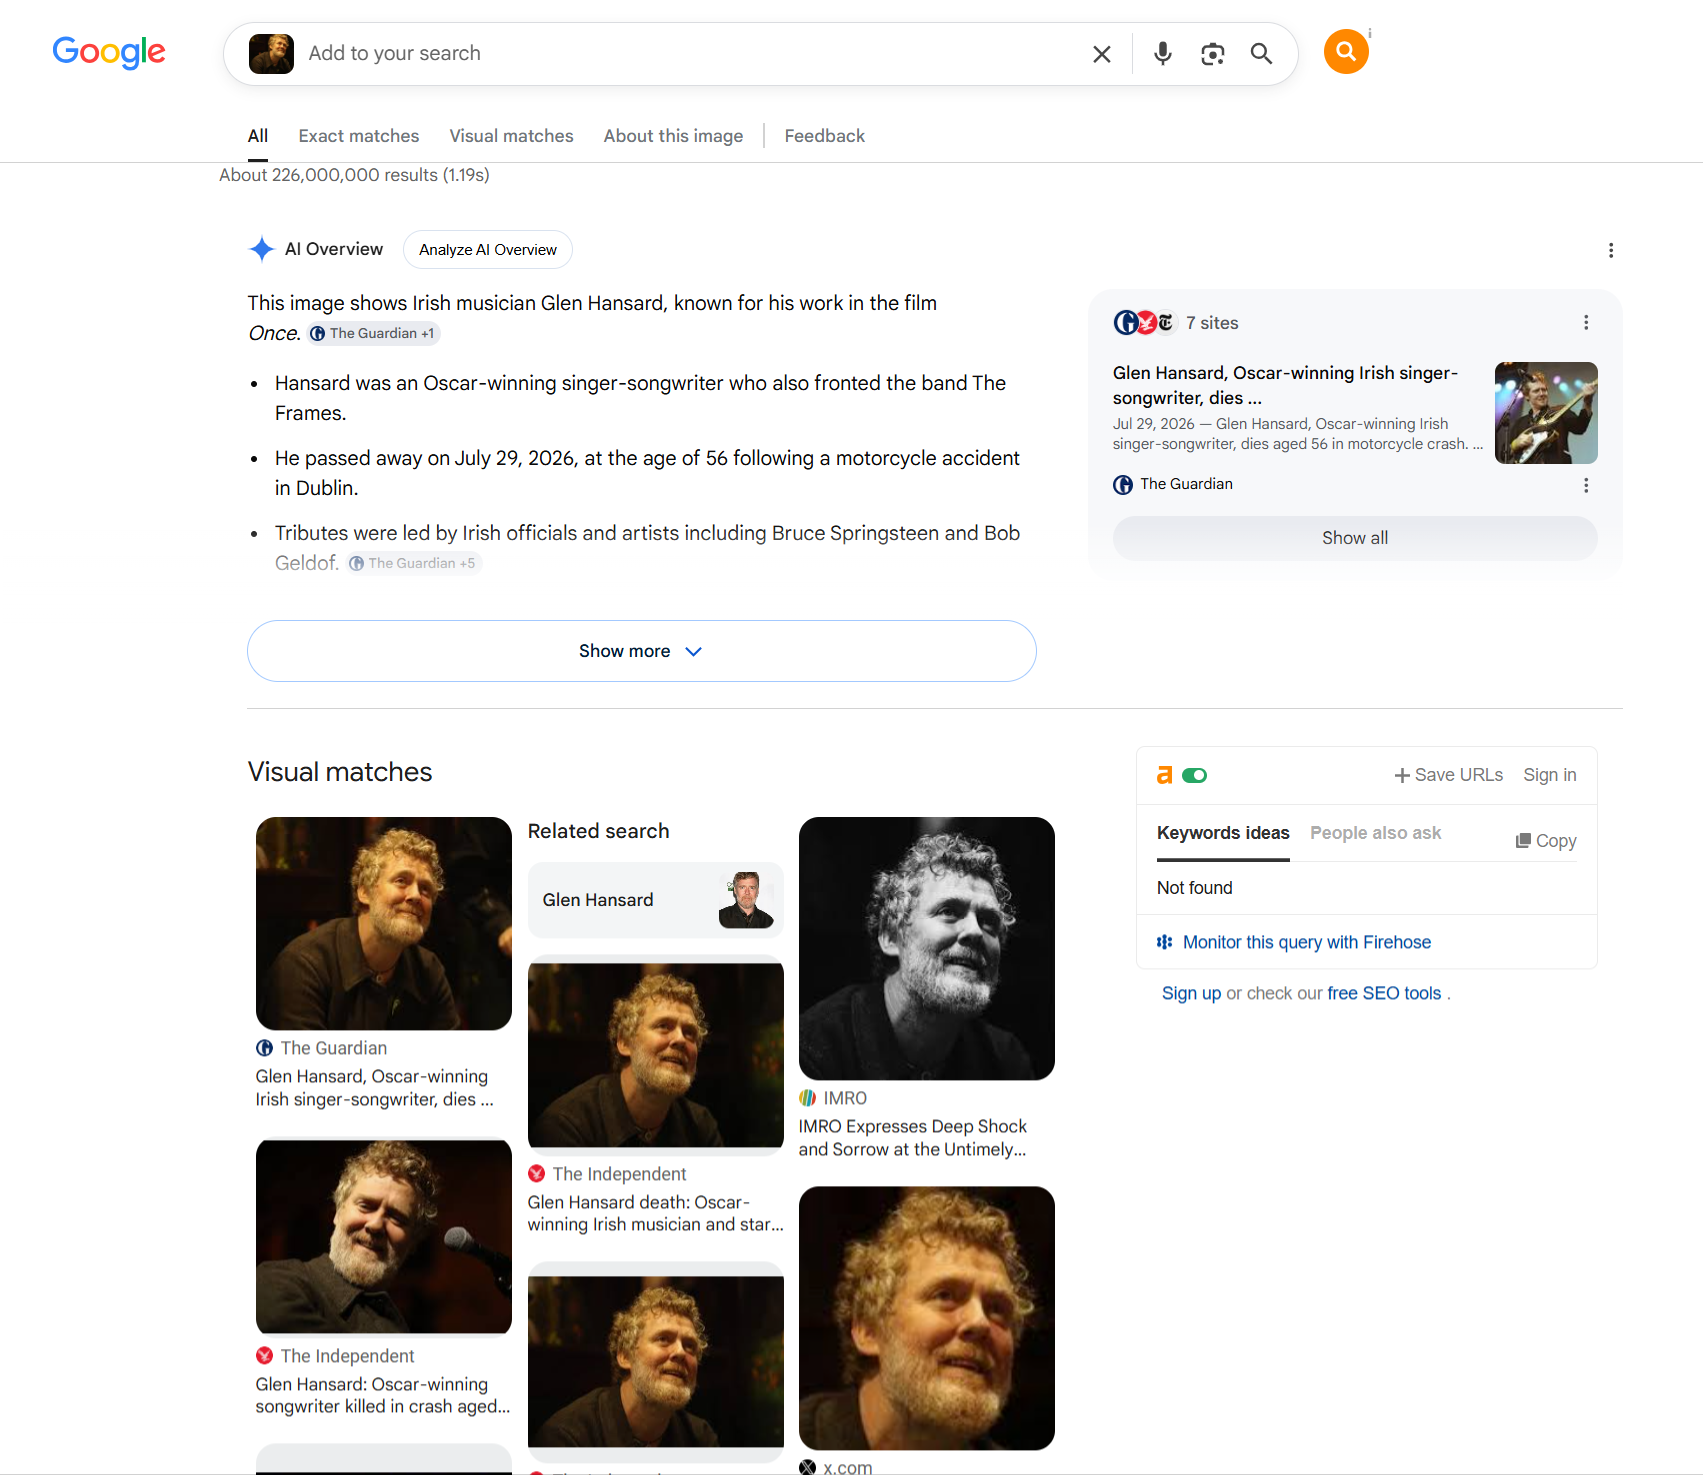Start voice search with microphone icon
The height and width of the screenshot is (1475, 1703).
point(1162,54)
